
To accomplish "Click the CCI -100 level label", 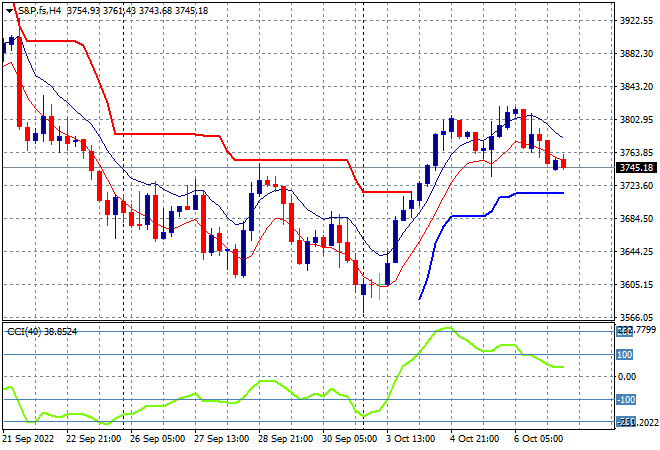I will point(626,399).
